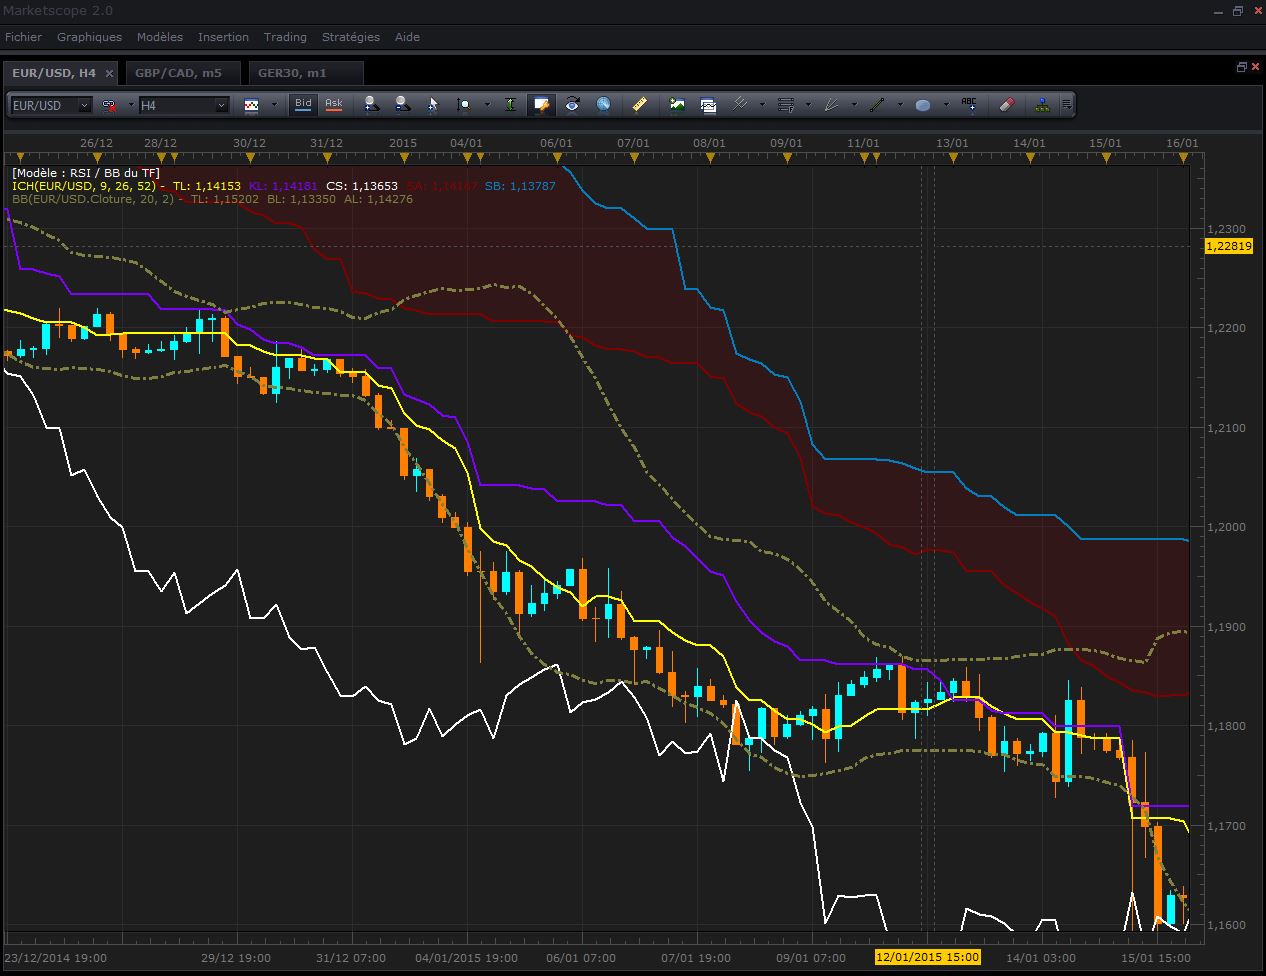Click the toolbar overflow options icon
The image size is (1266, 976).
(x=1067, y=104)
